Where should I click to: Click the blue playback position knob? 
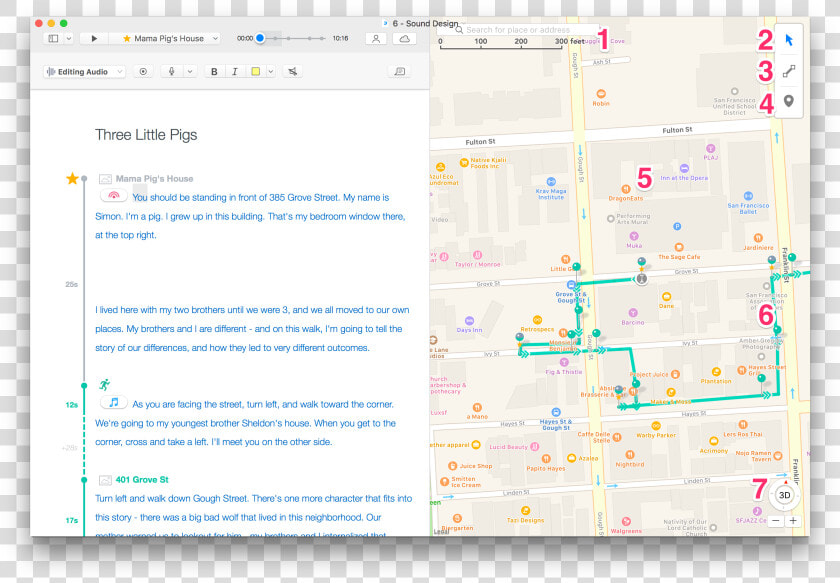pyautogui.click(x=260, y=38)
